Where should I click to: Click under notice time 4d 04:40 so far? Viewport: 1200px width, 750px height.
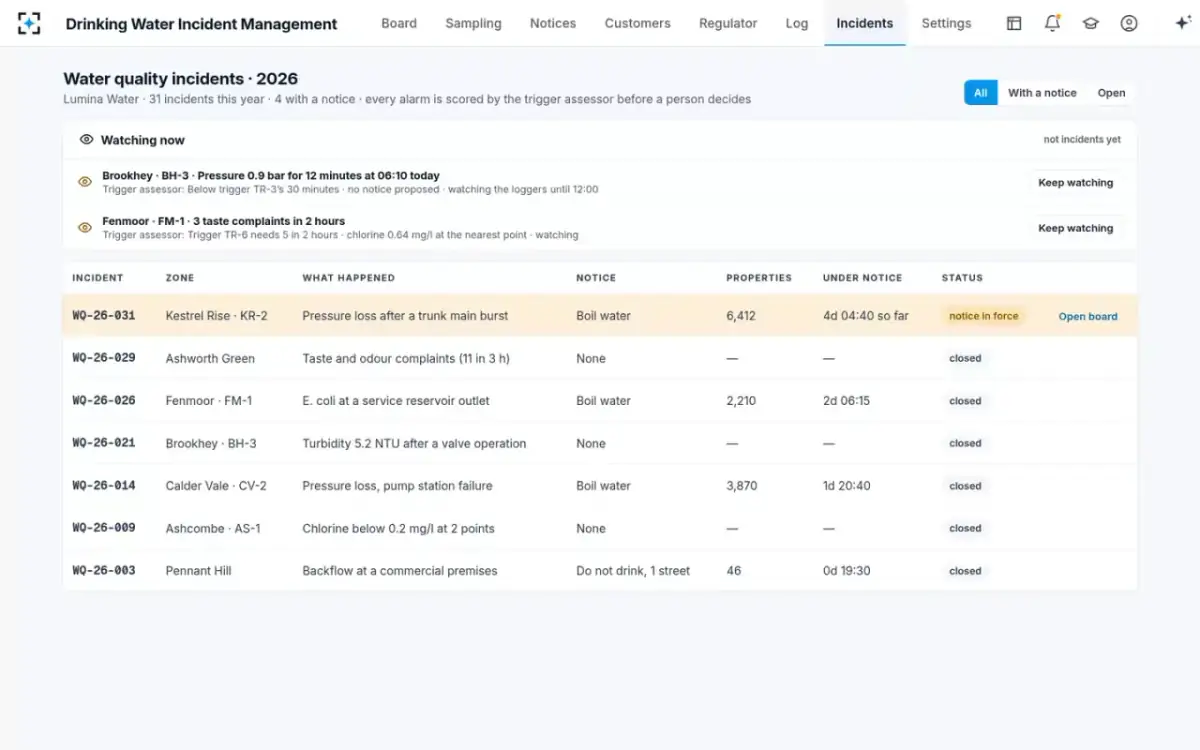(x=866, y=316)
